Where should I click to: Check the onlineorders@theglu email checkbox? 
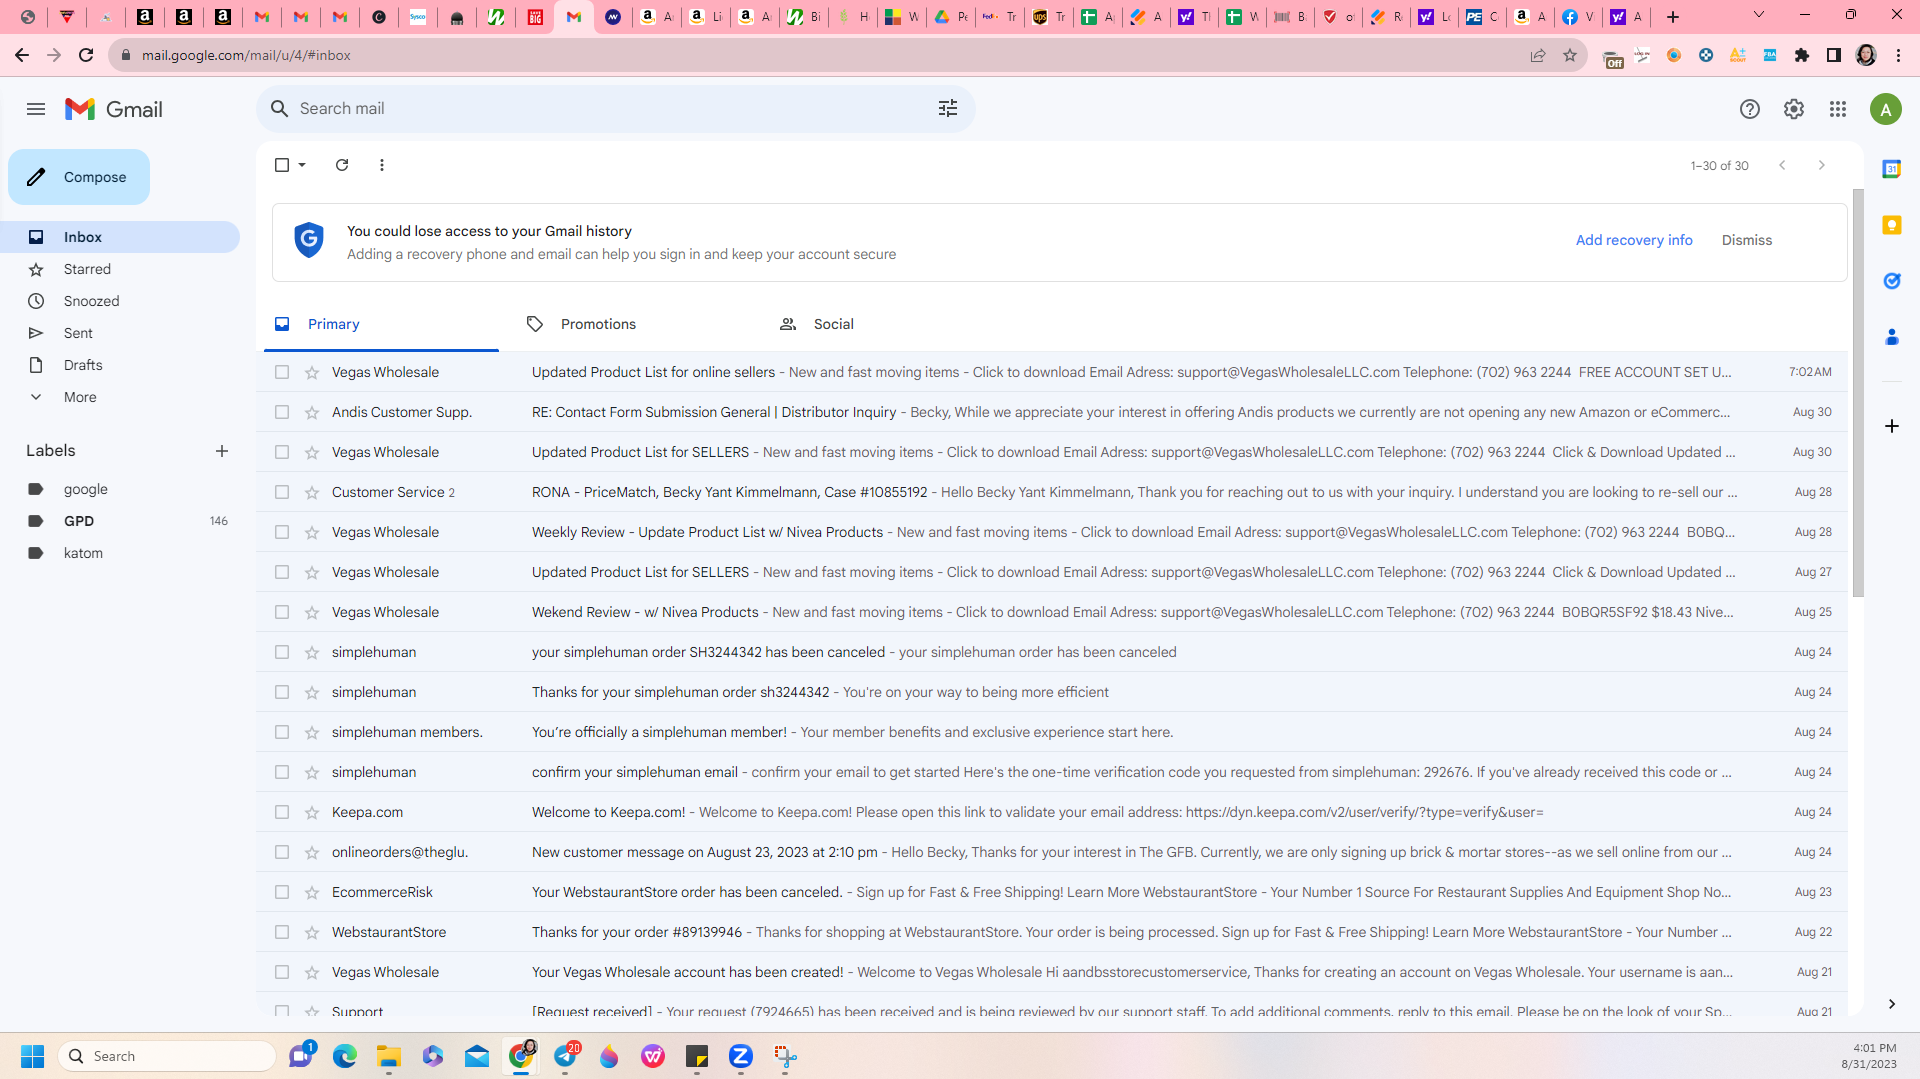tap(282, 852)
